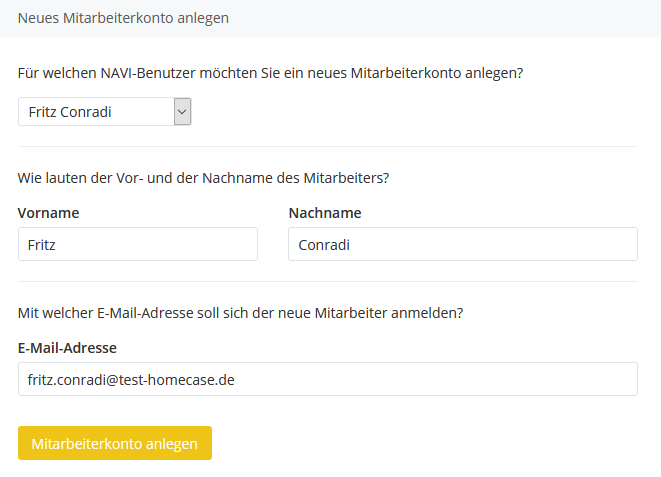Click the grey header bar of the form
Image resolution: width=661 pixels, height=477 pixels.
tap(330, 18)
